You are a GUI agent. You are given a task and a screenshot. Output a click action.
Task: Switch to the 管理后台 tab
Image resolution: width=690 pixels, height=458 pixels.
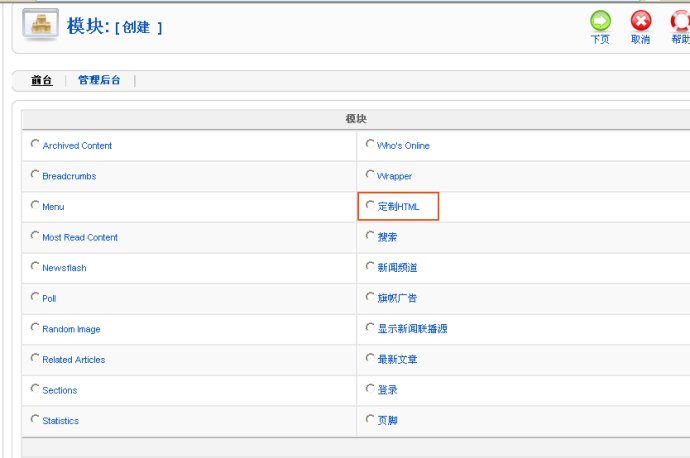click(99, 80)
